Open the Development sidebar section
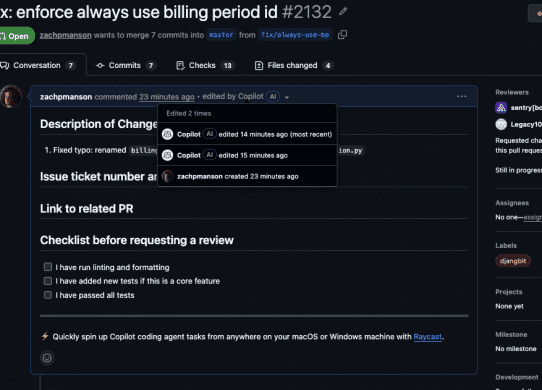 click(x=517, y=377)
